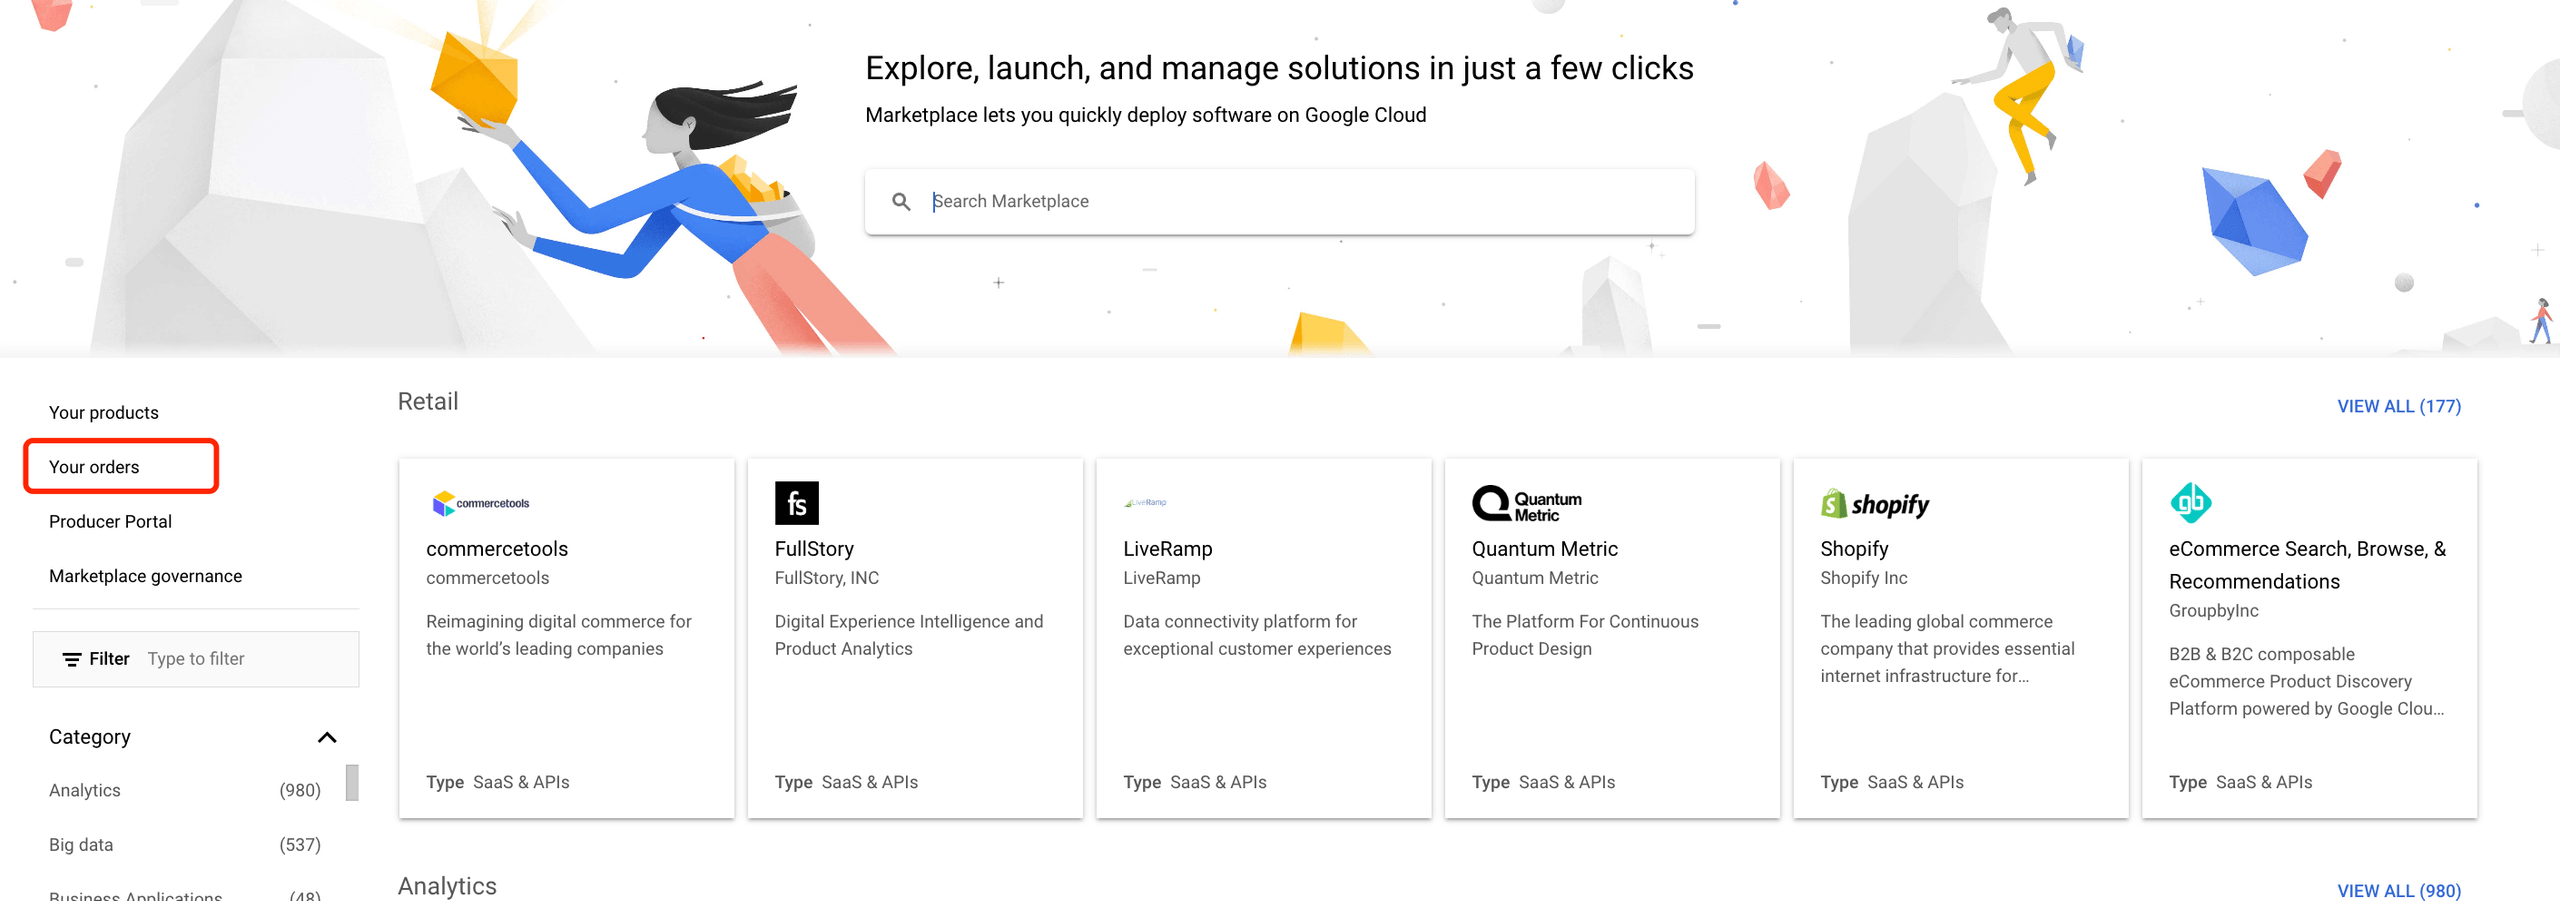Collapse the Category filter section

pos(328,737)
